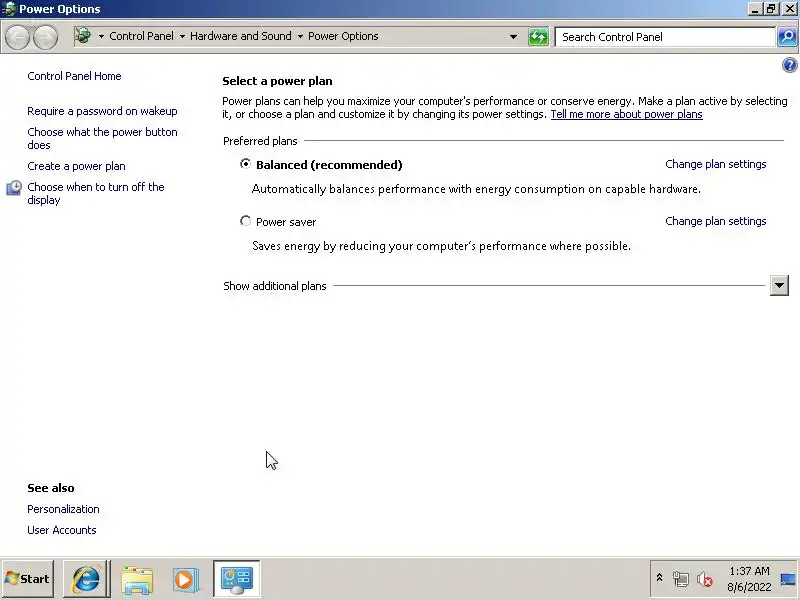This screenshot has width=800, height=600.
Task: Click the Select a power plan heading
Action: click(277, 81)
